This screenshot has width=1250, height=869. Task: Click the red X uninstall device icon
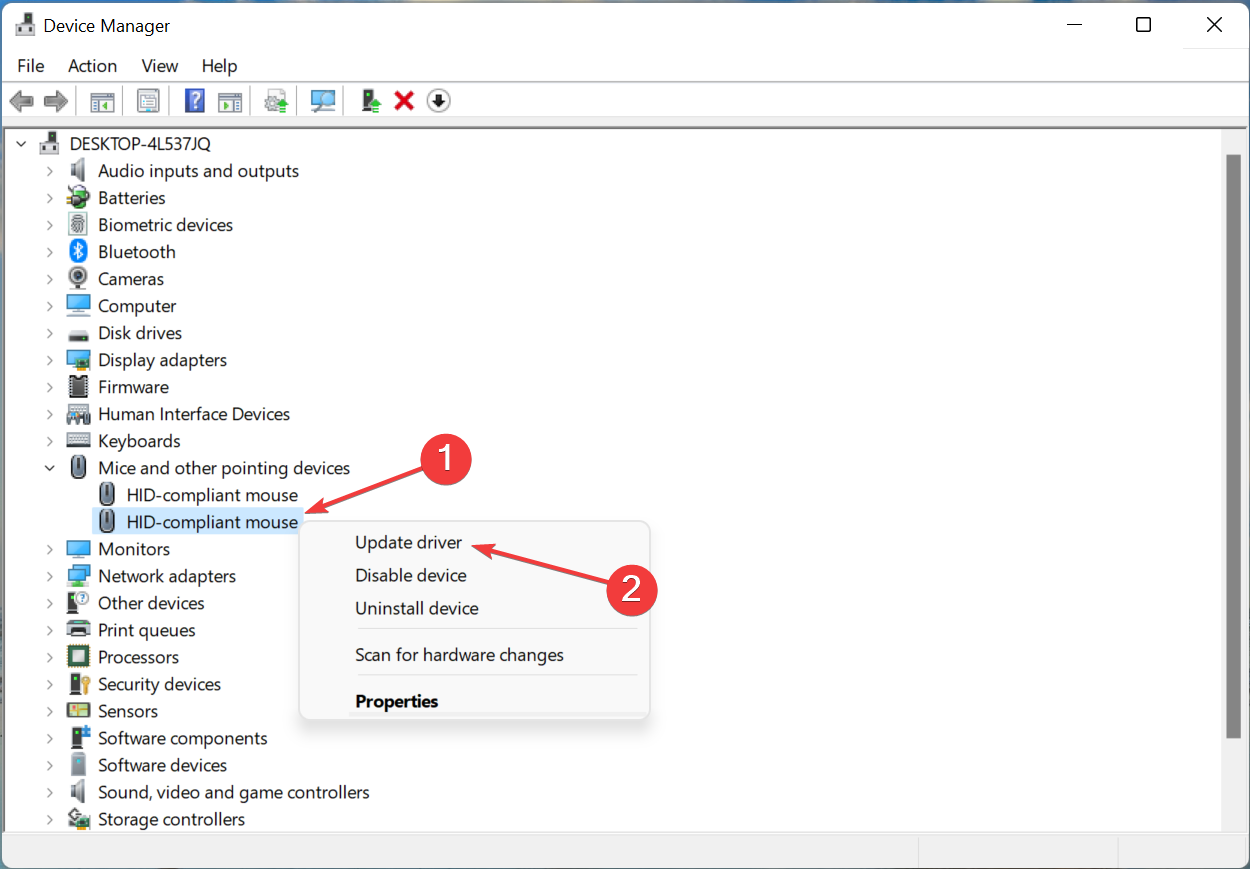point(404,101)
